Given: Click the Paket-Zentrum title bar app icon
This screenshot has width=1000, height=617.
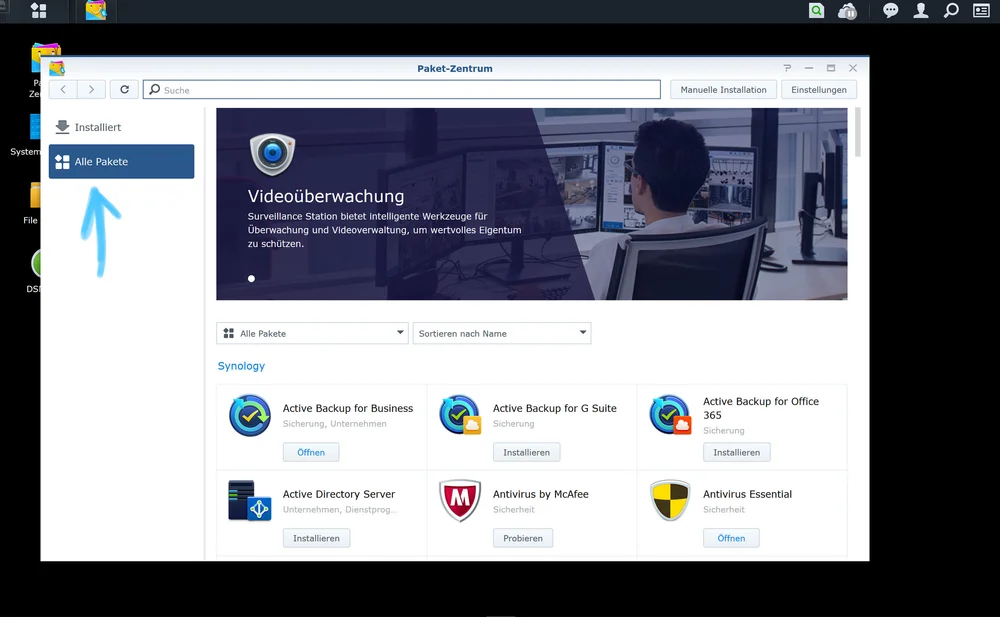Looking at the screenshot, I should coord(57,68).
